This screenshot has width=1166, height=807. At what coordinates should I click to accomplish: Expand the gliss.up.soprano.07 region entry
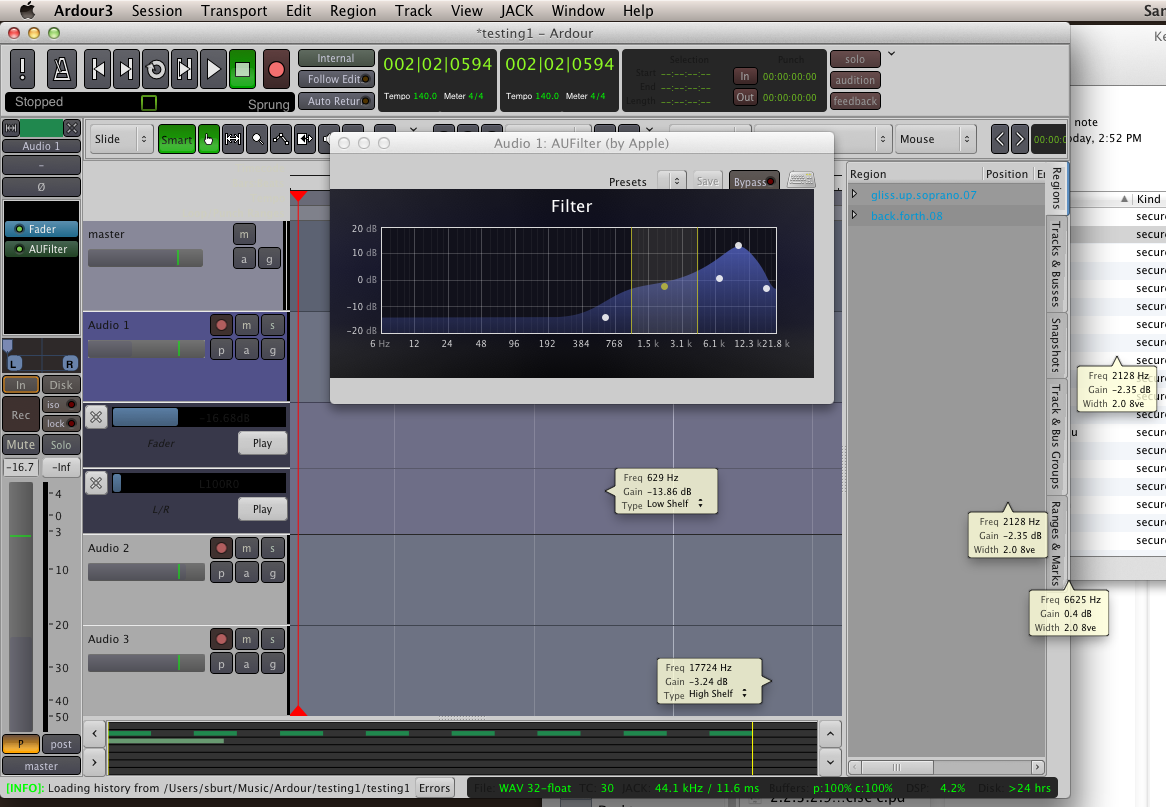coord(854,194)
